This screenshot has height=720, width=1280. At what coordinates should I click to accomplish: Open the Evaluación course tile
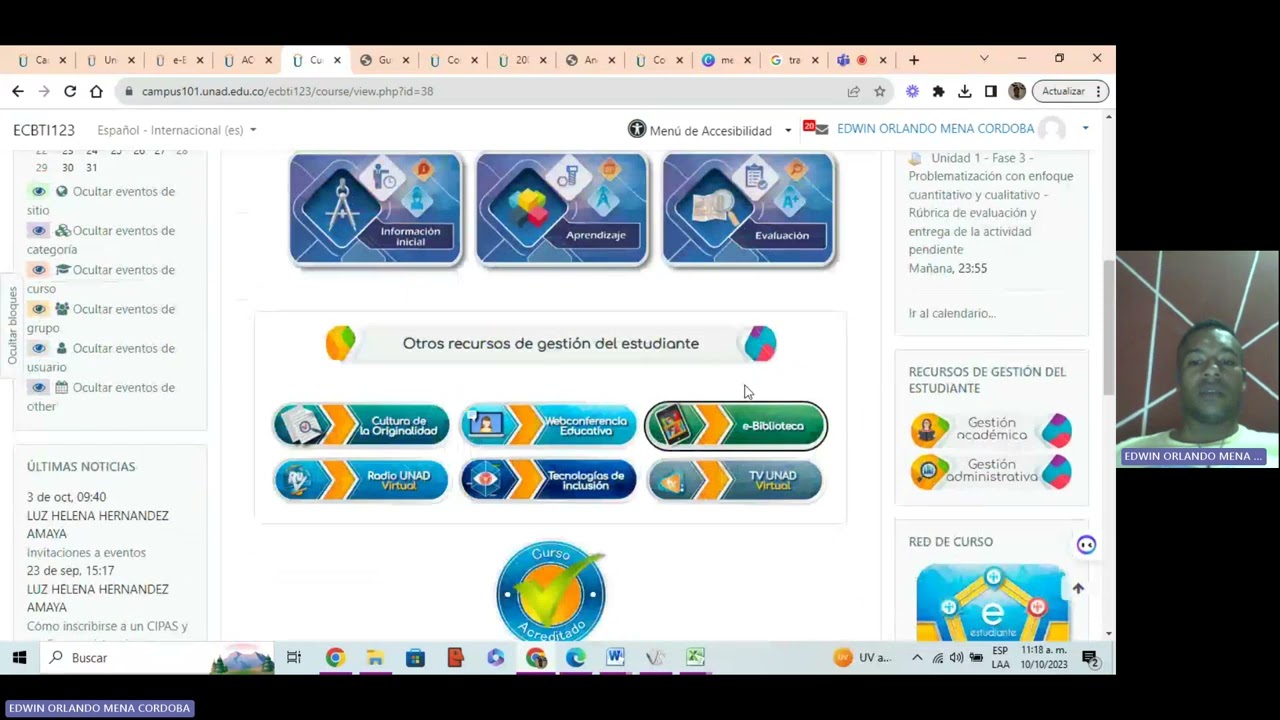(748, 209)
